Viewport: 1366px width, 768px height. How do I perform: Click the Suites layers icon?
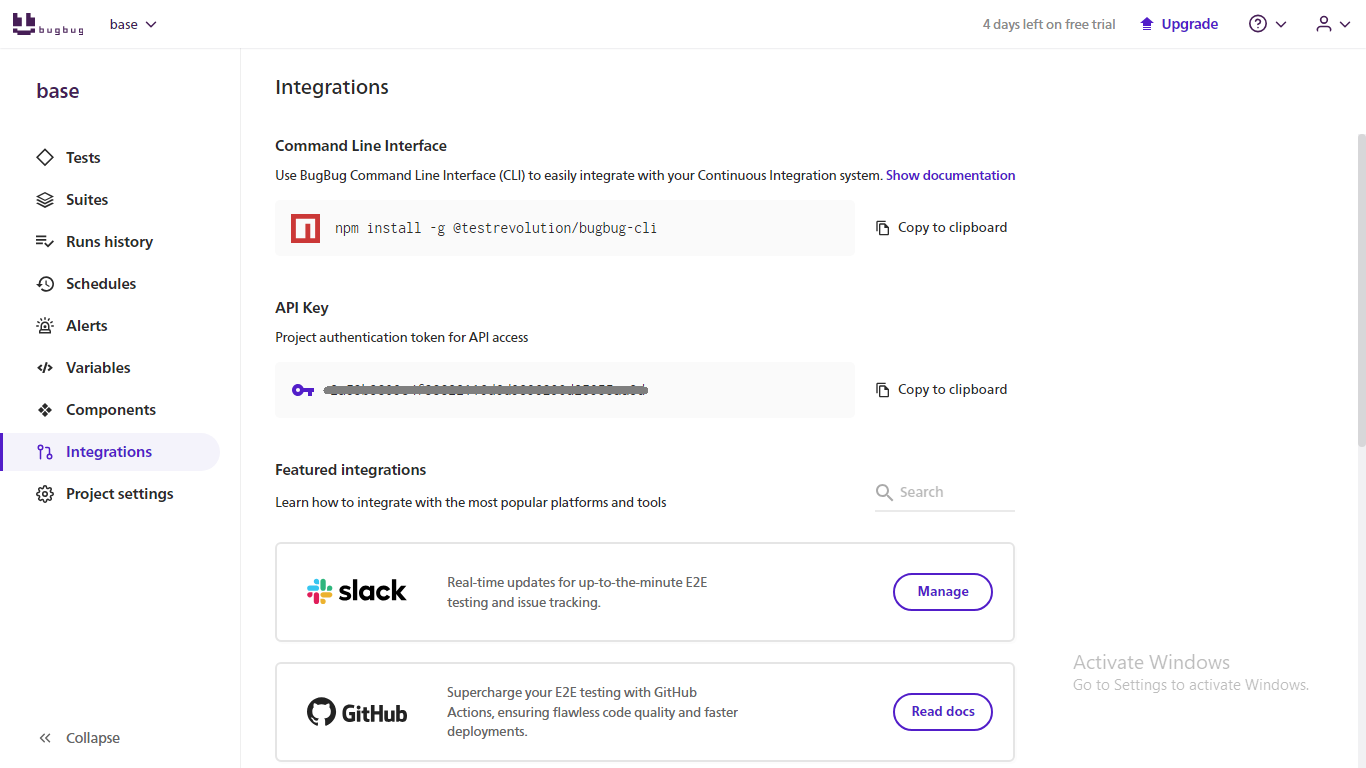[x=45, y=200]
